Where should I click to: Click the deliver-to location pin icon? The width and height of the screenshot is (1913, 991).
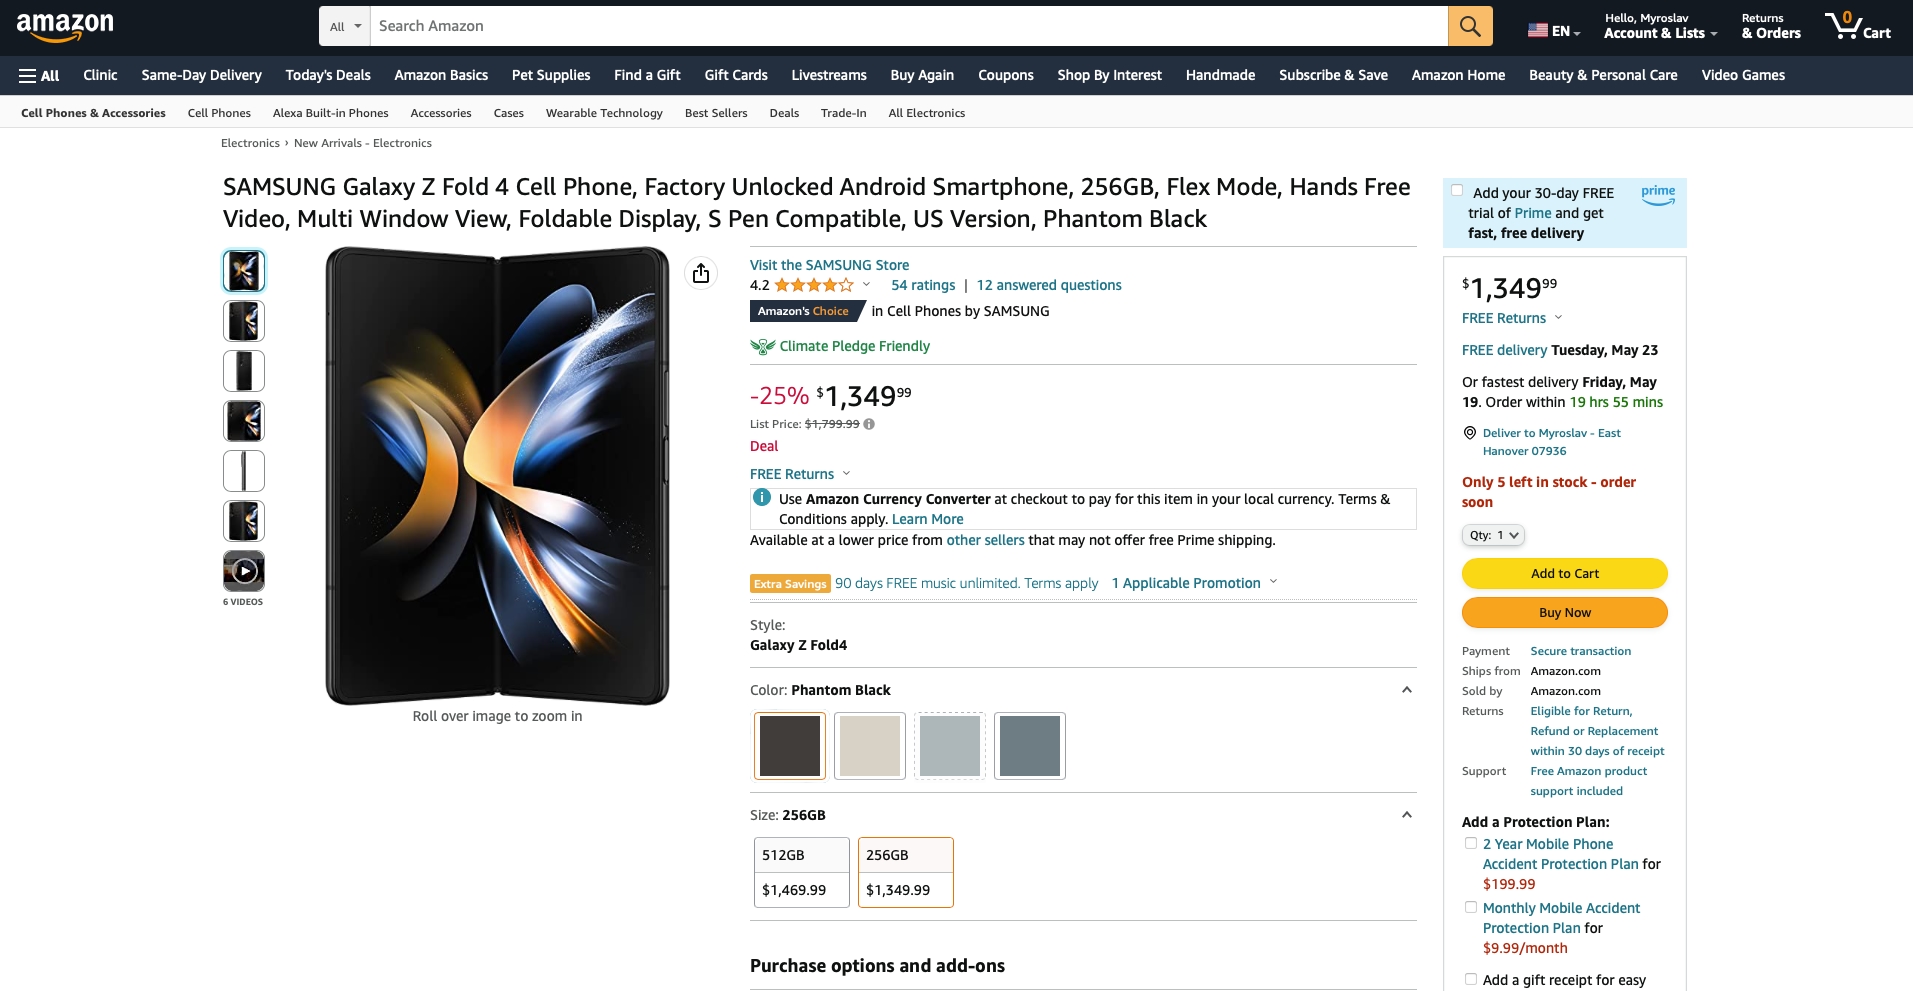[x=1470, y=433]
